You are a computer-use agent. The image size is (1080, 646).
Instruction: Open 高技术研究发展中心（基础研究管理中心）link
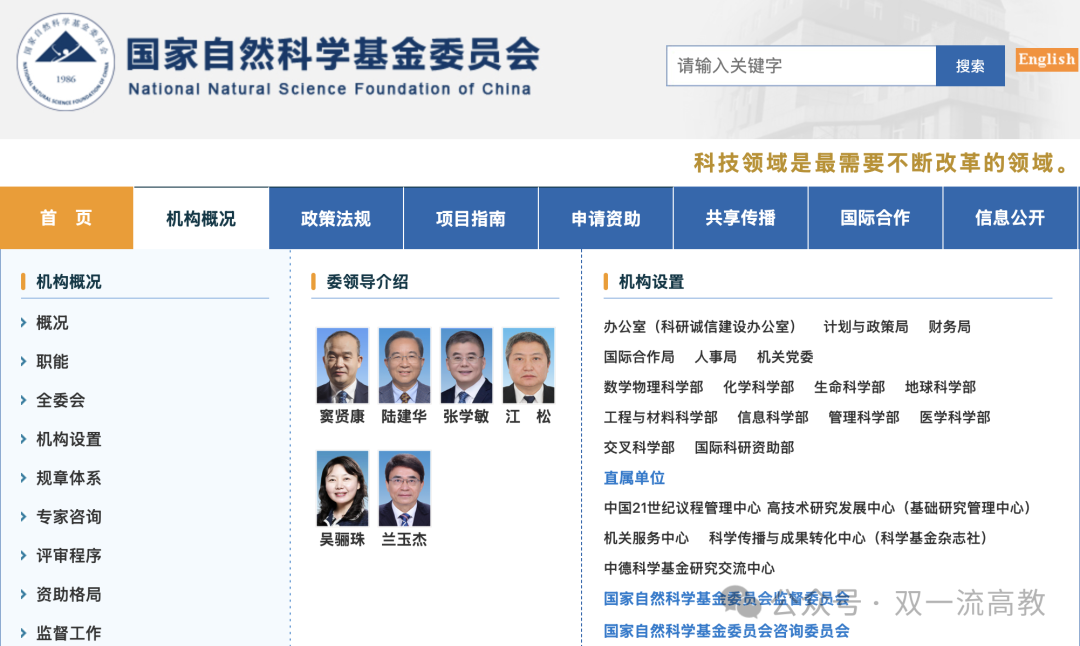coord(900,508)
